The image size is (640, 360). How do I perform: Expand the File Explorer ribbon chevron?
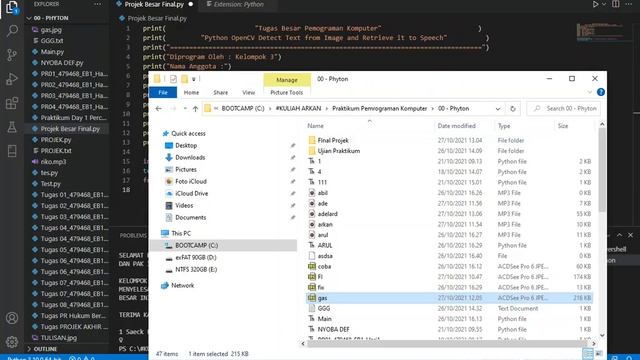589,92
